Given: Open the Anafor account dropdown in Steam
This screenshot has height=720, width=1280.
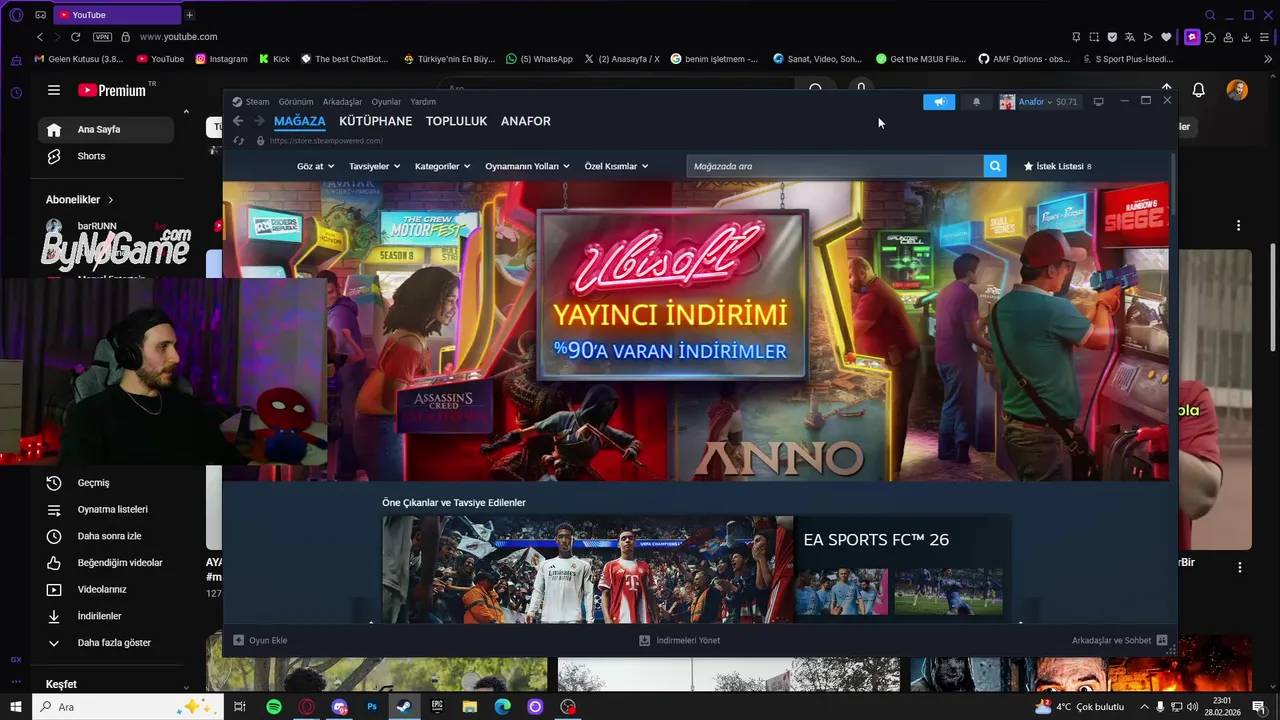Looking at the screenshot, I should pyautogui.click(x=1038, y=102).
